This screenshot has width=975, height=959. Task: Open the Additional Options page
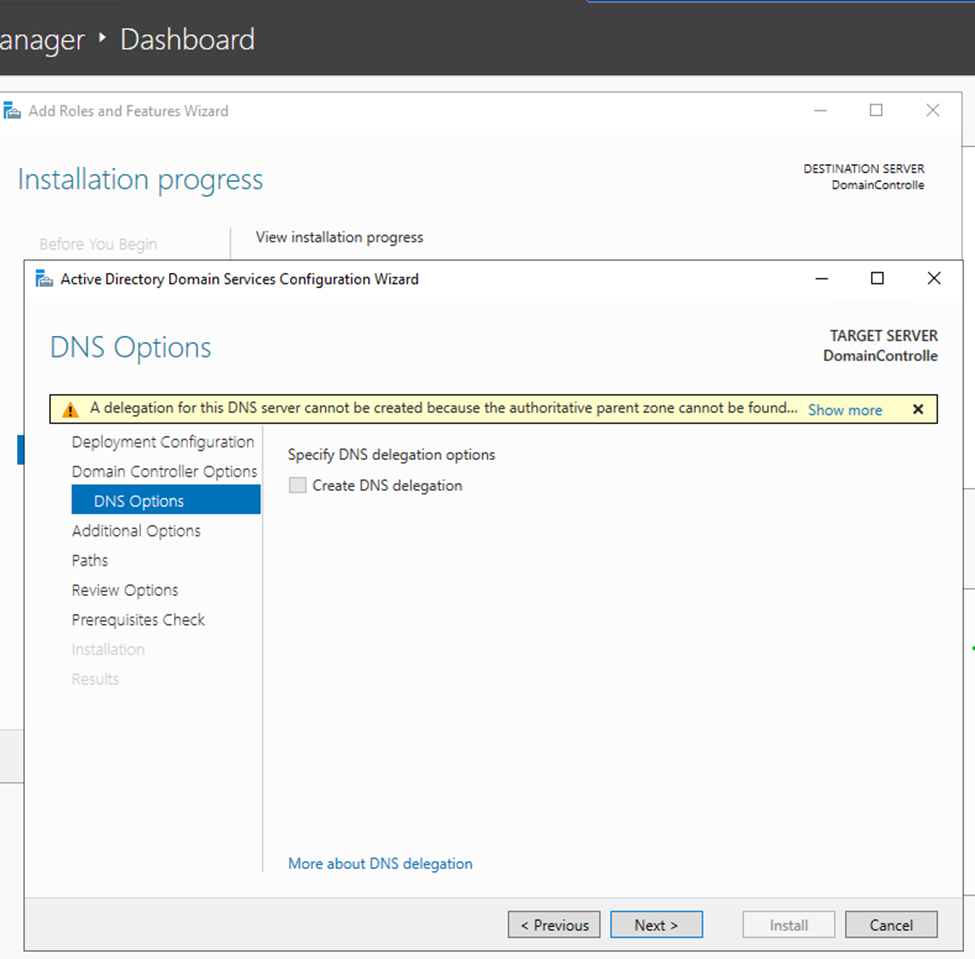pos(136,530)
